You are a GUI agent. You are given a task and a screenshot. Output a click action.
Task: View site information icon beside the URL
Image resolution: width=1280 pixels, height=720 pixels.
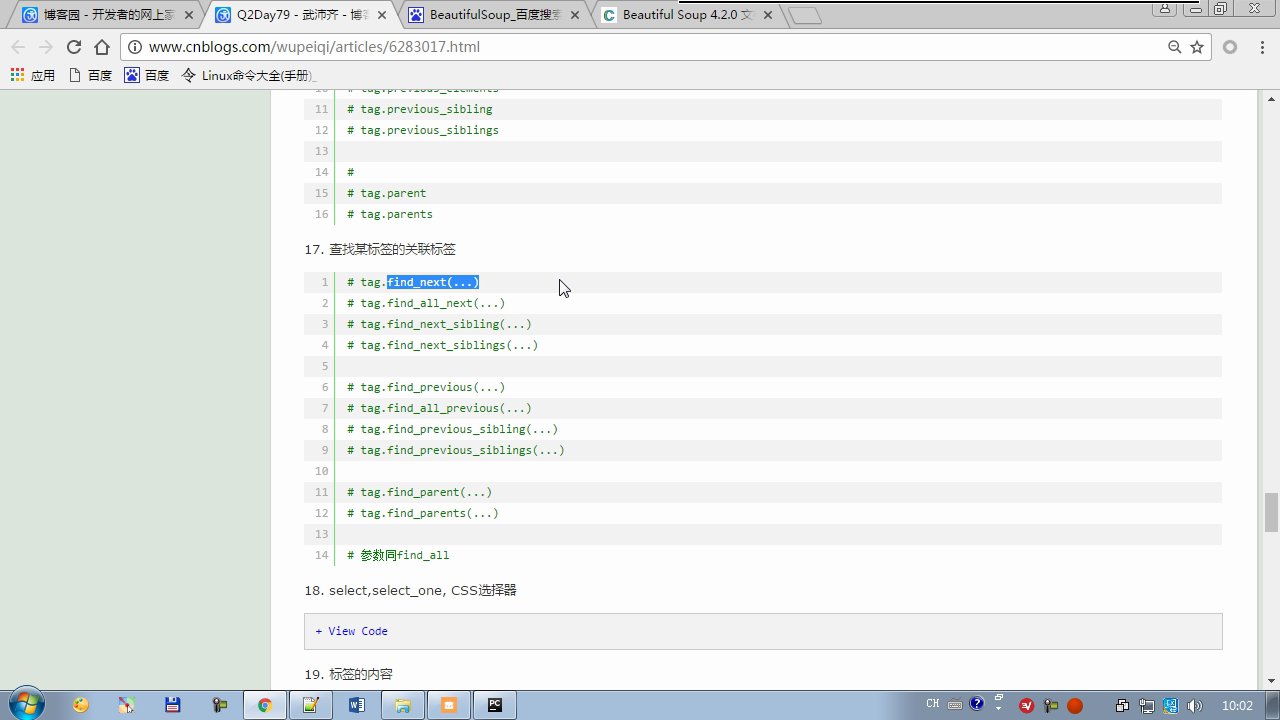click(x=135, y=47)
